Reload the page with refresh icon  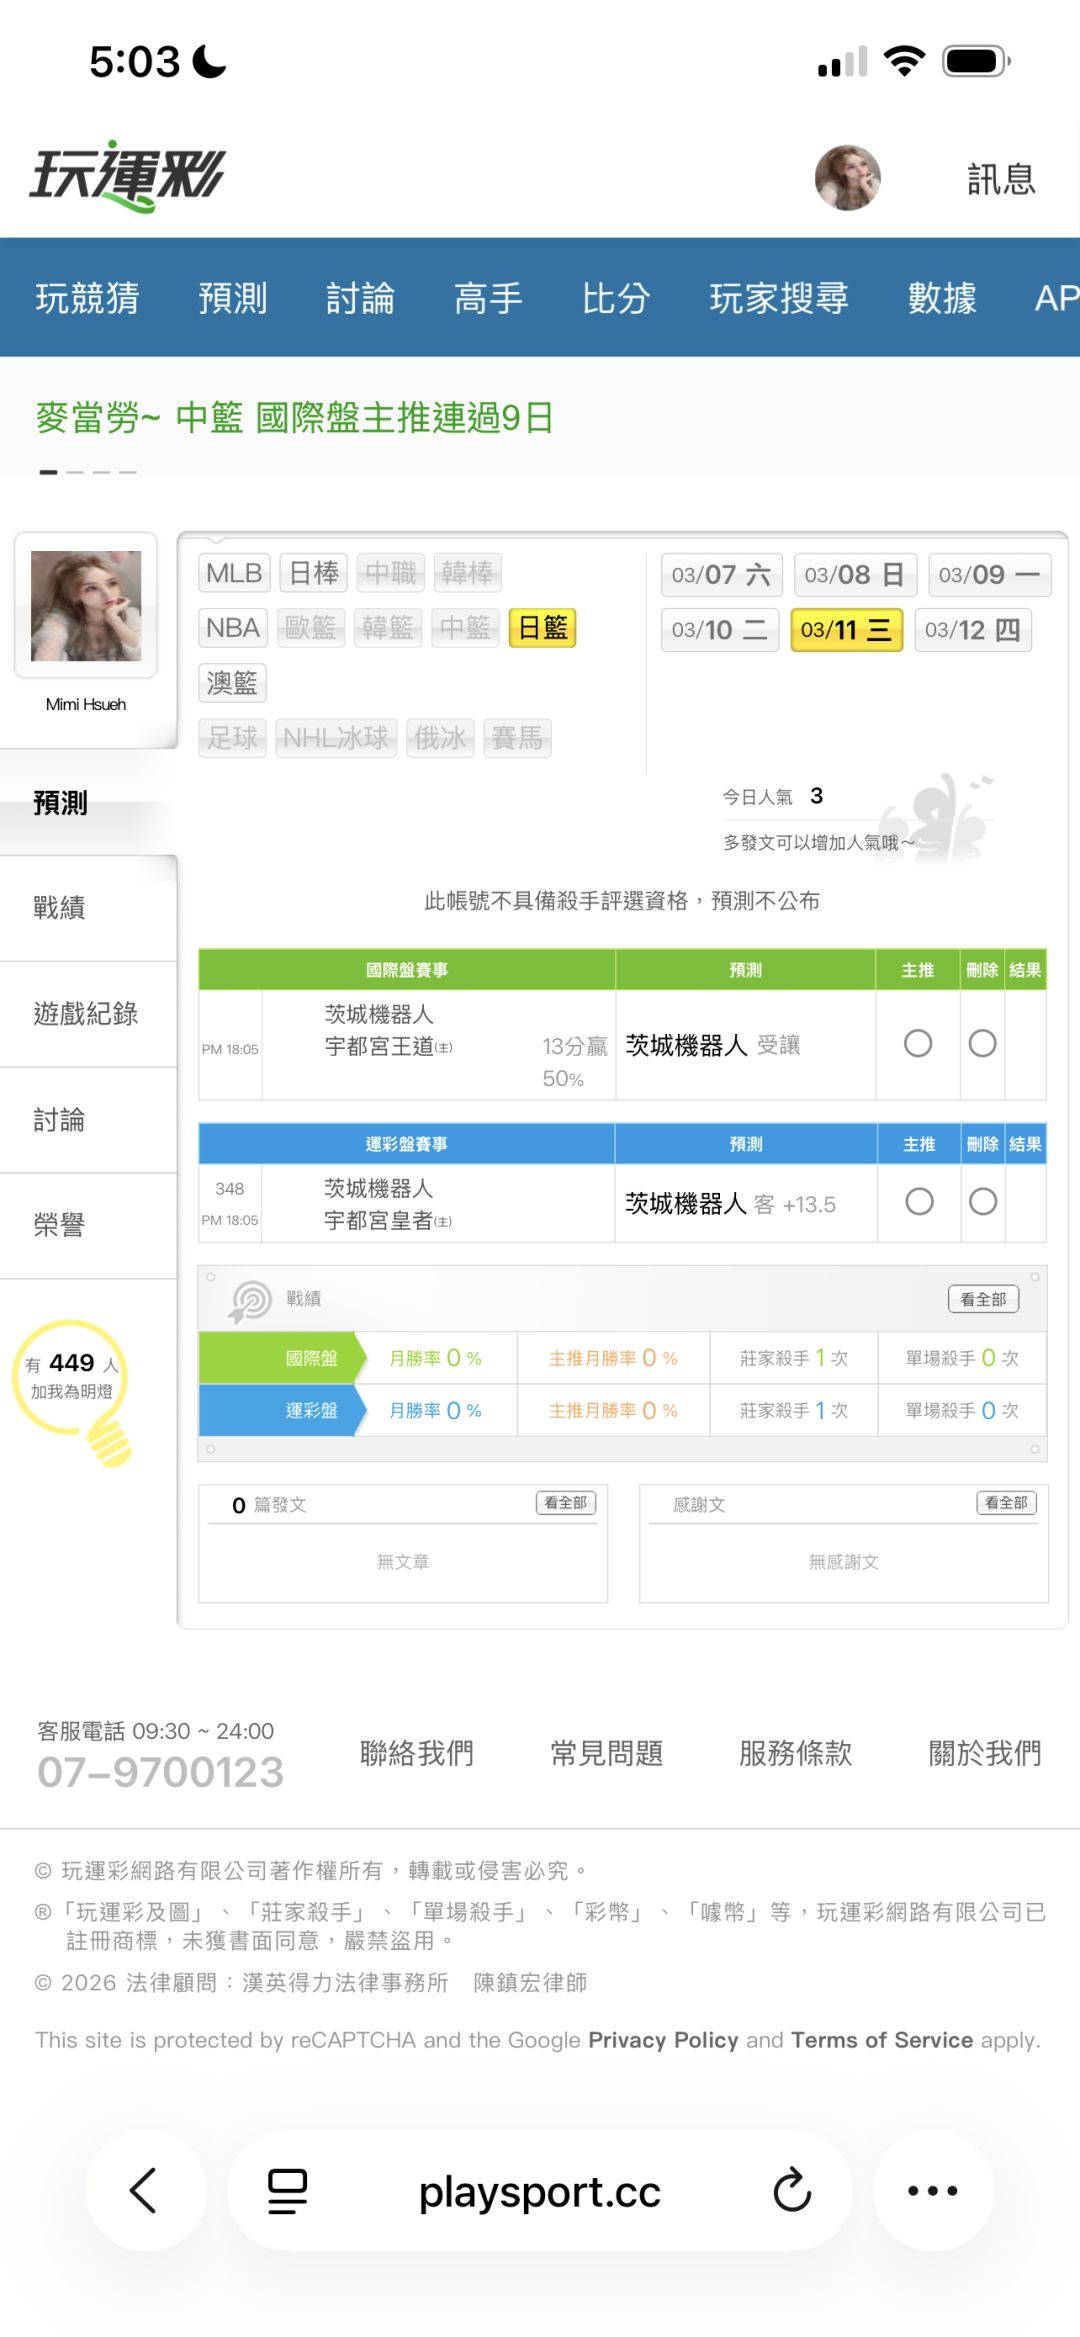pyautogui.click(x=792, y=2190)
